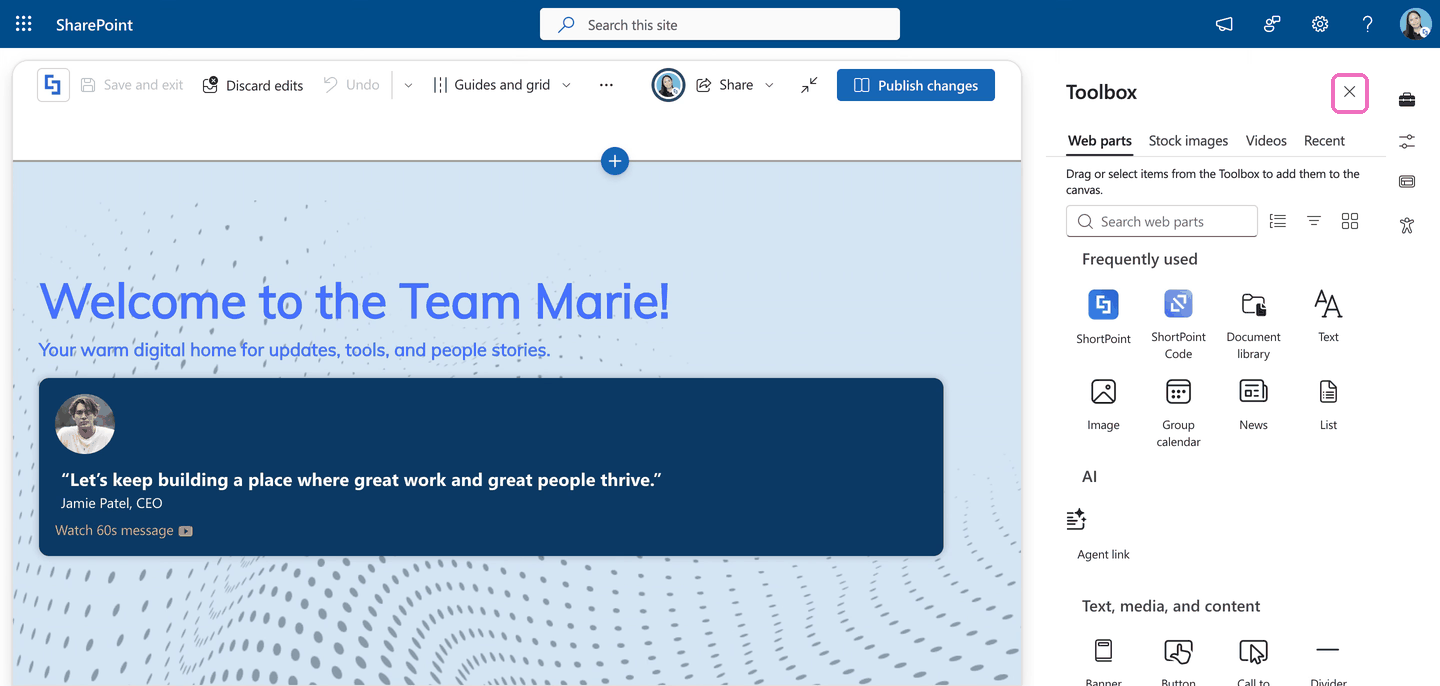Select the Image web part

[1103, 403]
